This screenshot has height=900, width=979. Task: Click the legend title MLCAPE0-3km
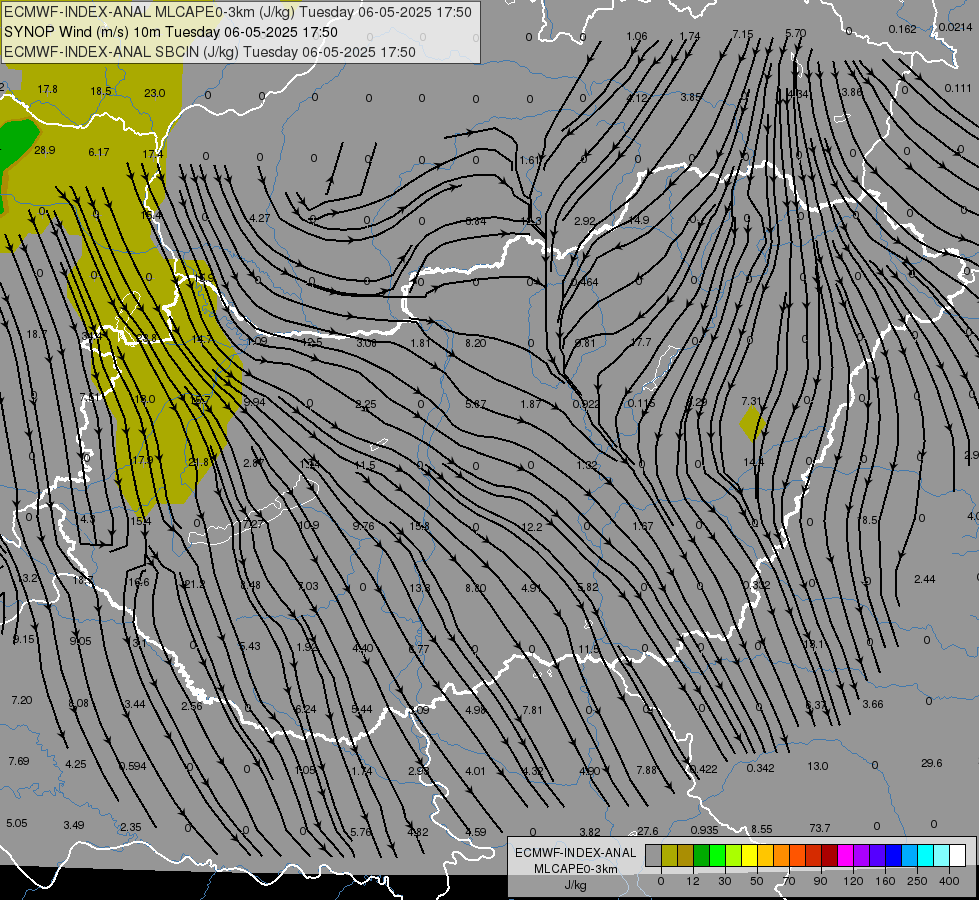click(x=575, y=869)
